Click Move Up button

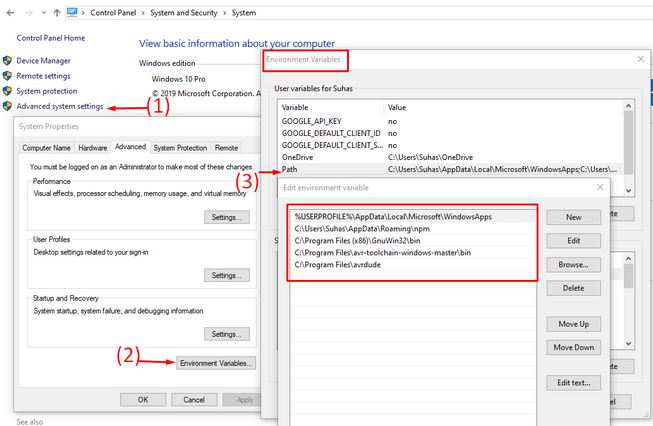573,324
